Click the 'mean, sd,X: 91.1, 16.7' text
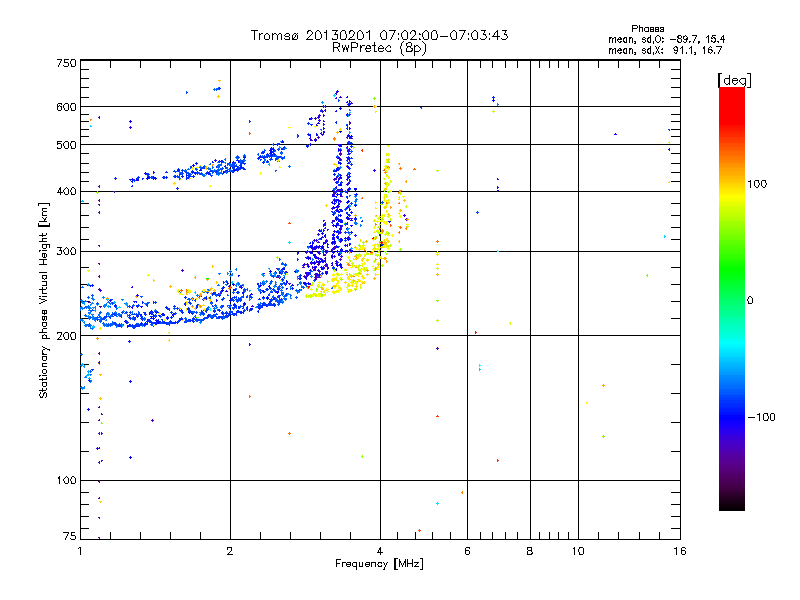800x600 pixels. coord(665,50)
